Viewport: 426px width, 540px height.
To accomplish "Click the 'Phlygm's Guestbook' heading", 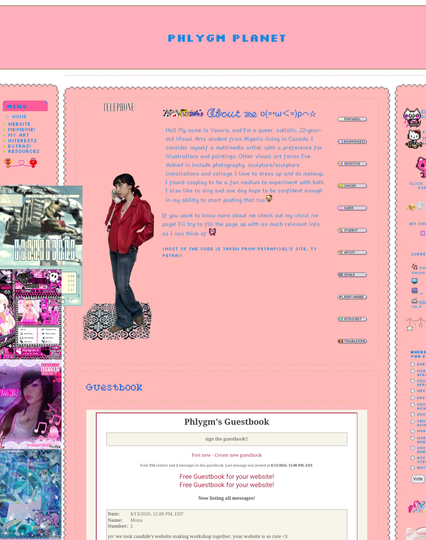I will (x=227, y=422).
